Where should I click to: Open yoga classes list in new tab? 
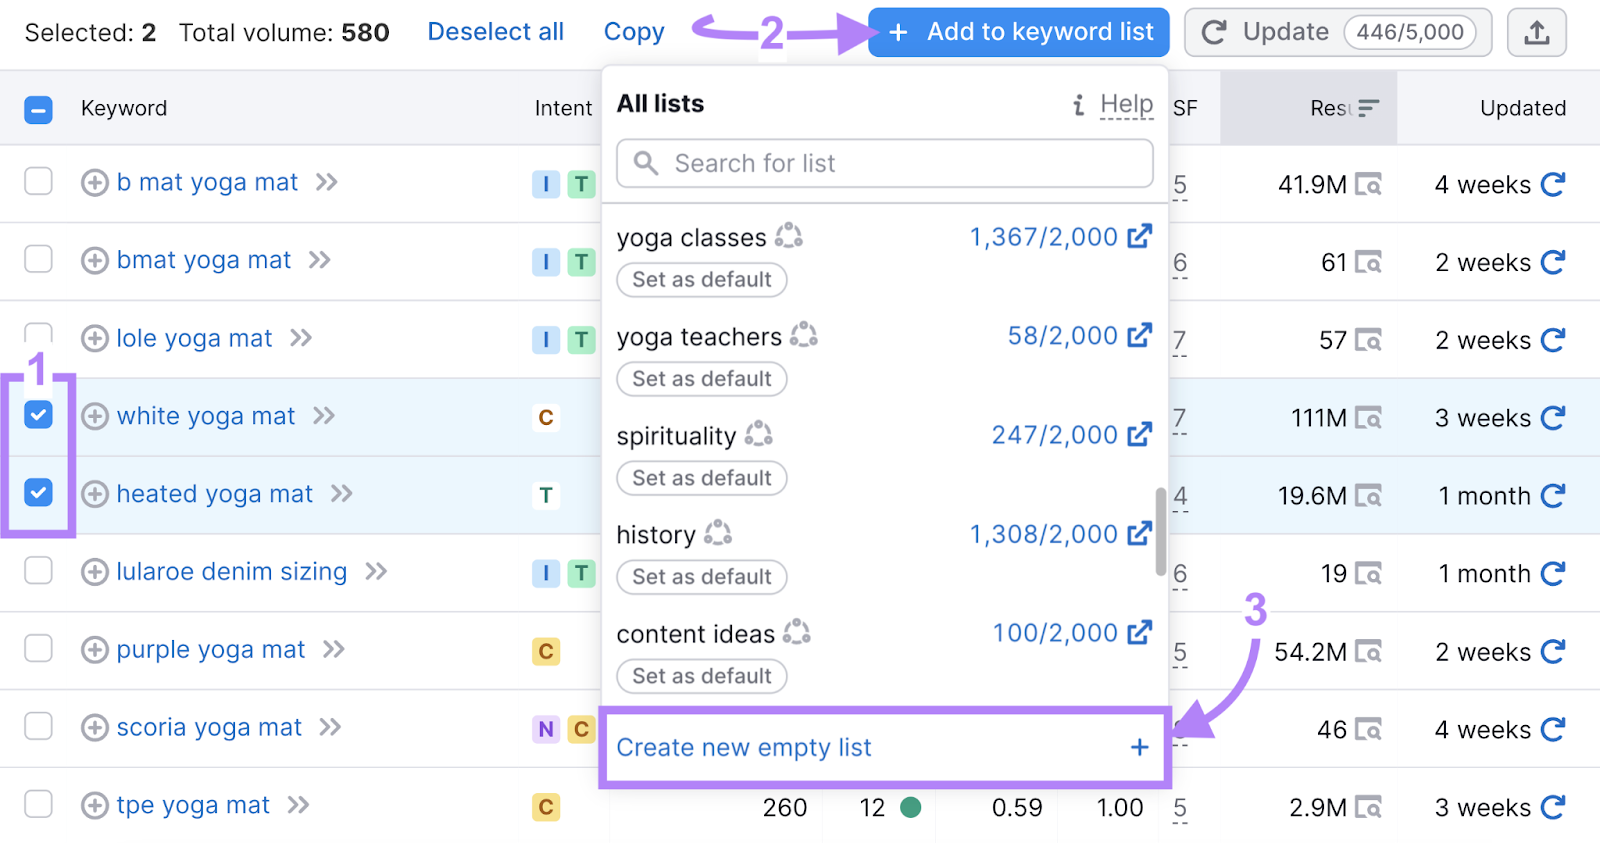coord(1140,237)
